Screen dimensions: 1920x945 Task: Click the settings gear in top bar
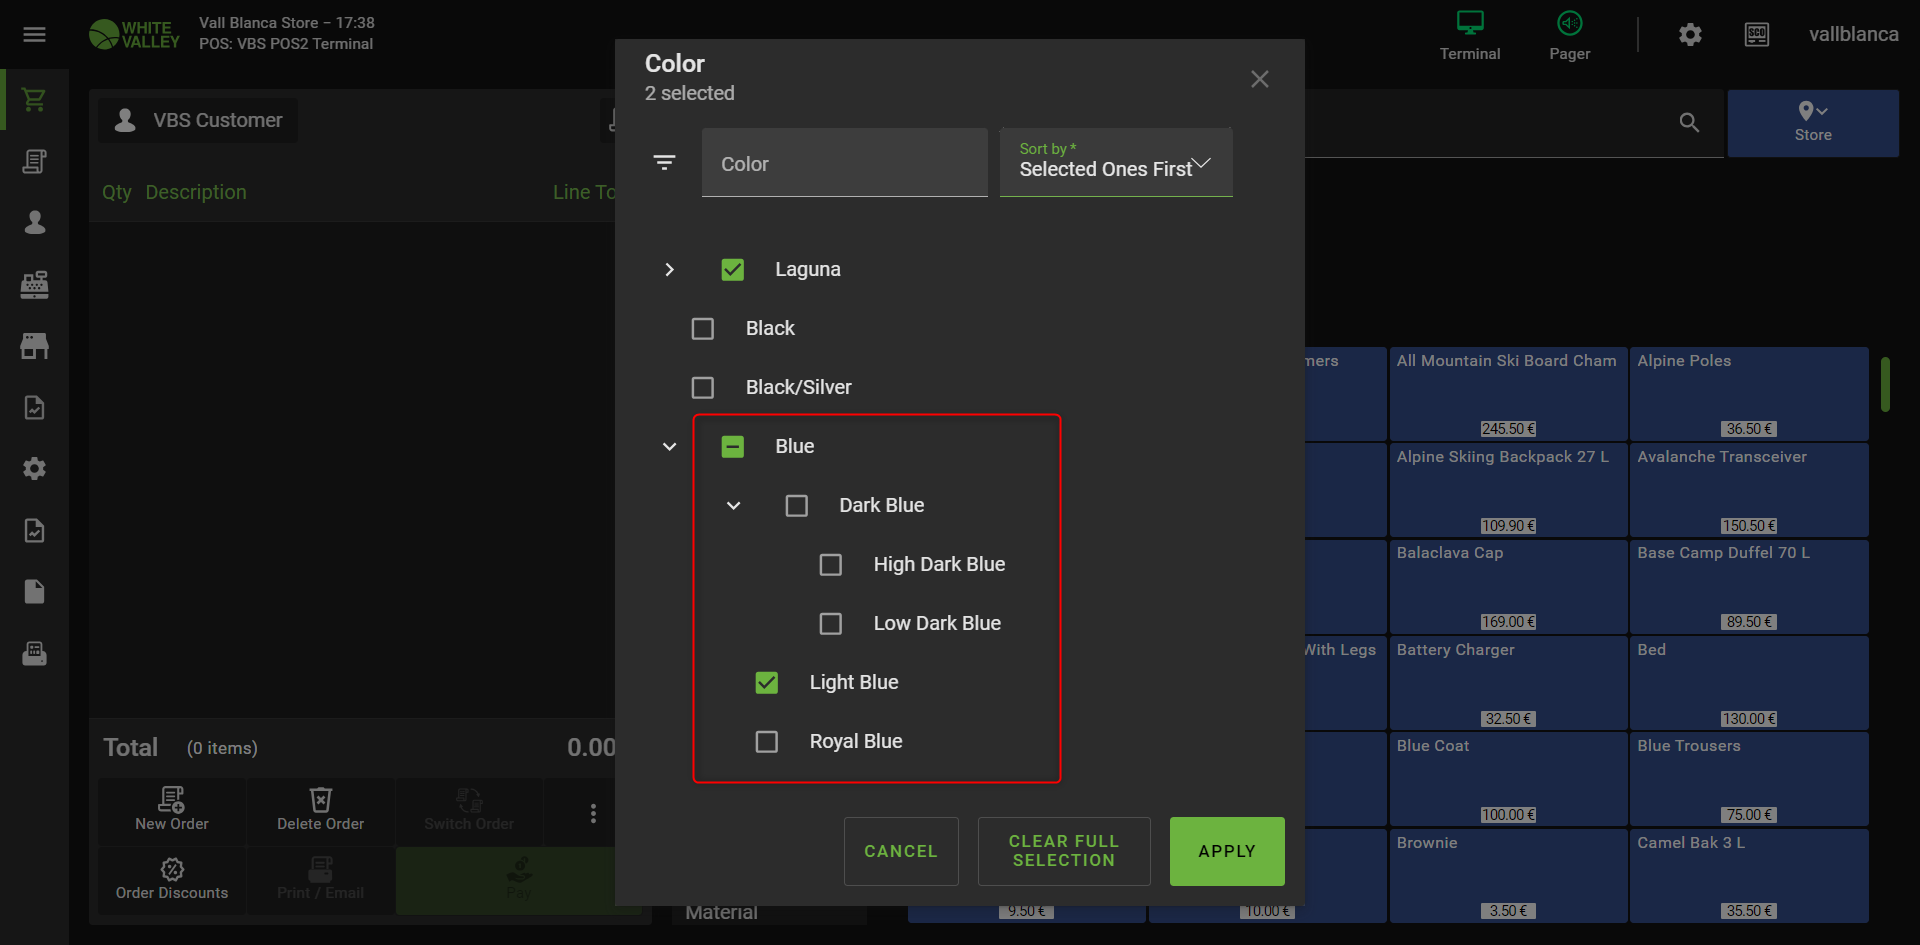(1690, 35)
